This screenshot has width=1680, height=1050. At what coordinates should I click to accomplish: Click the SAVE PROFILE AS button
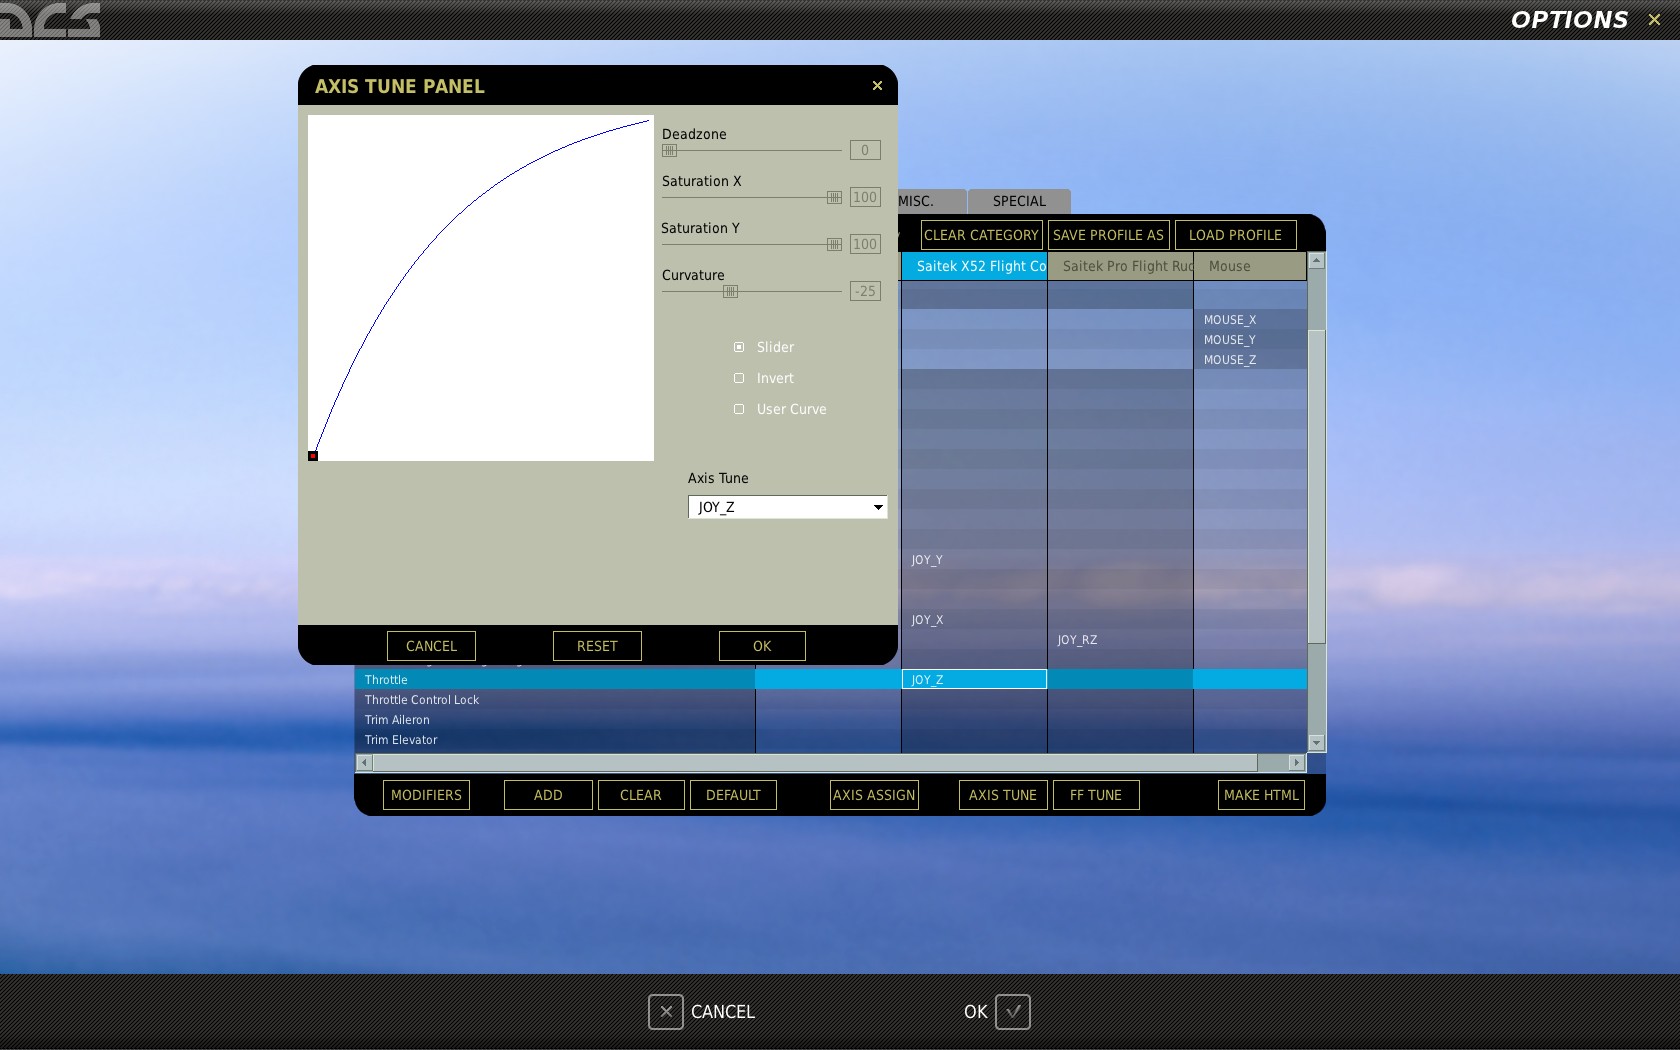1108,235
